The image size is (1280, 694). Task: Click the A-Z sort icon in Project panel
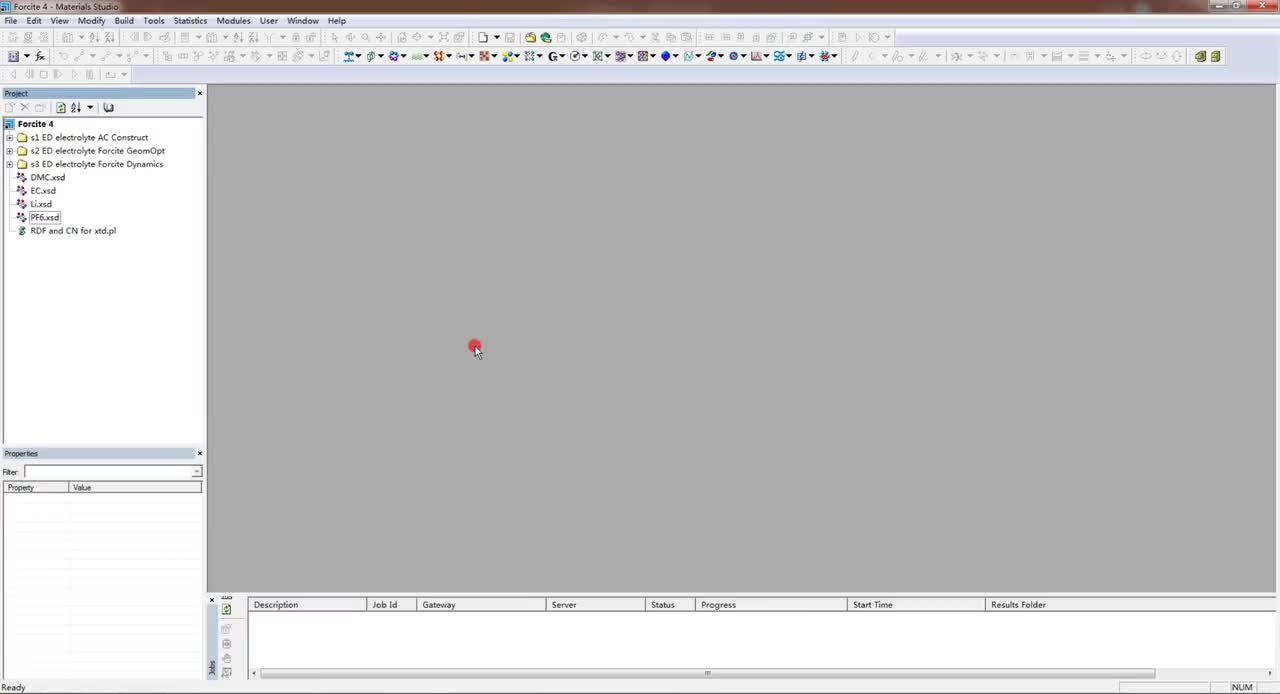coord(76,107)
